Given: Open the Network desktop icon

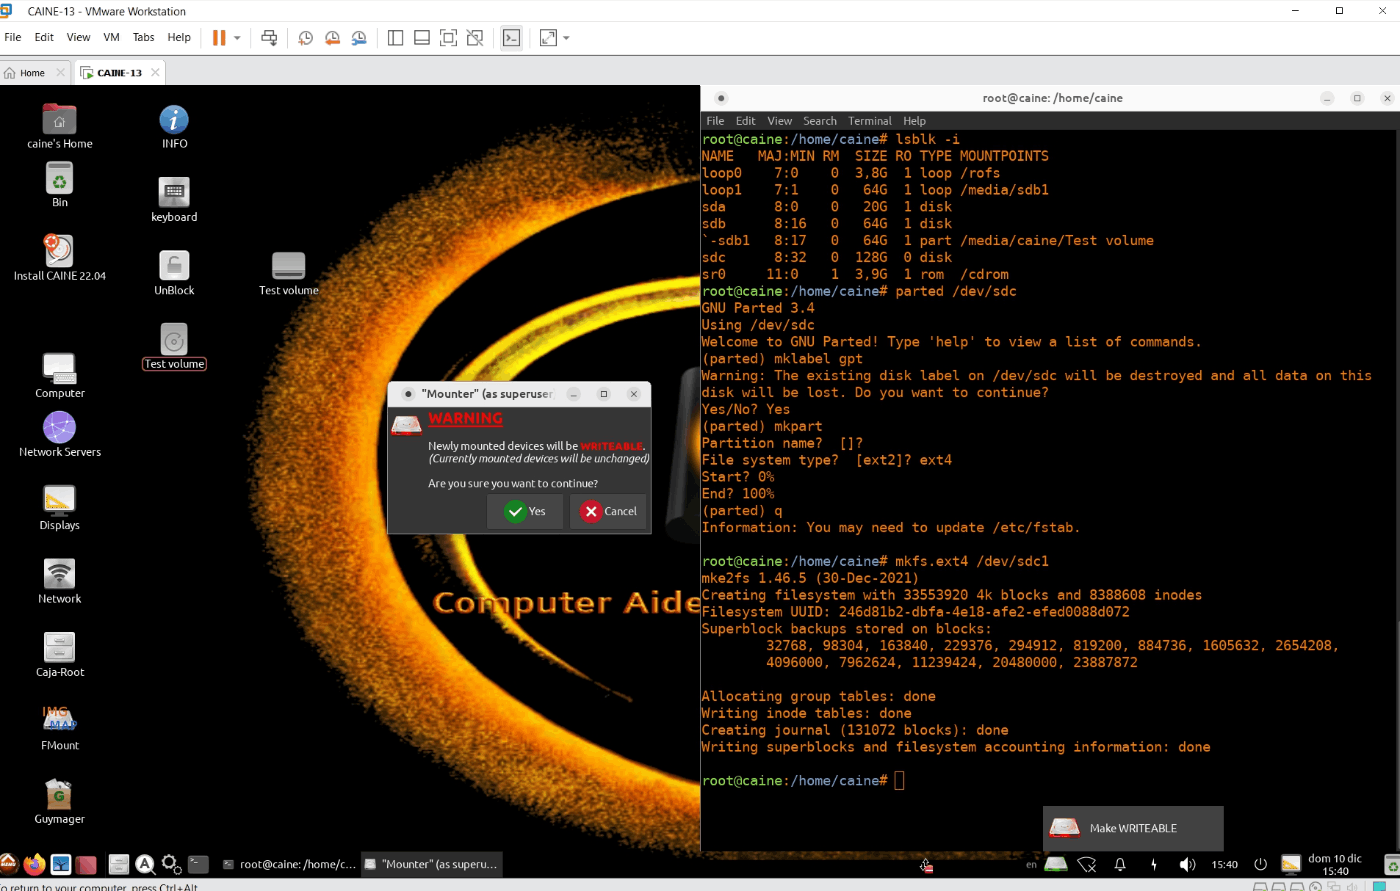Looking at the screenshot, I should (60, 580).
